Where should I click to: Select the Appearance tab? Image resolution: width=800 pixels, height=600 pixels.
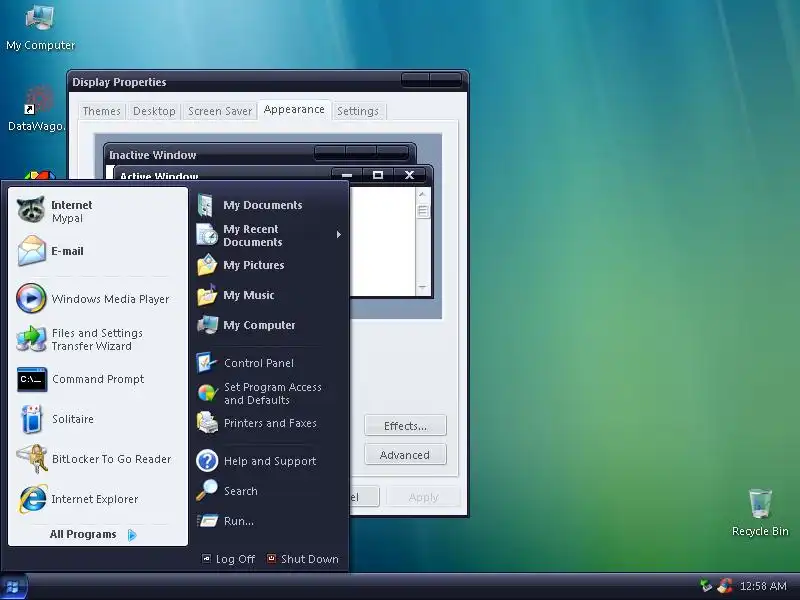tap(294, 110)
